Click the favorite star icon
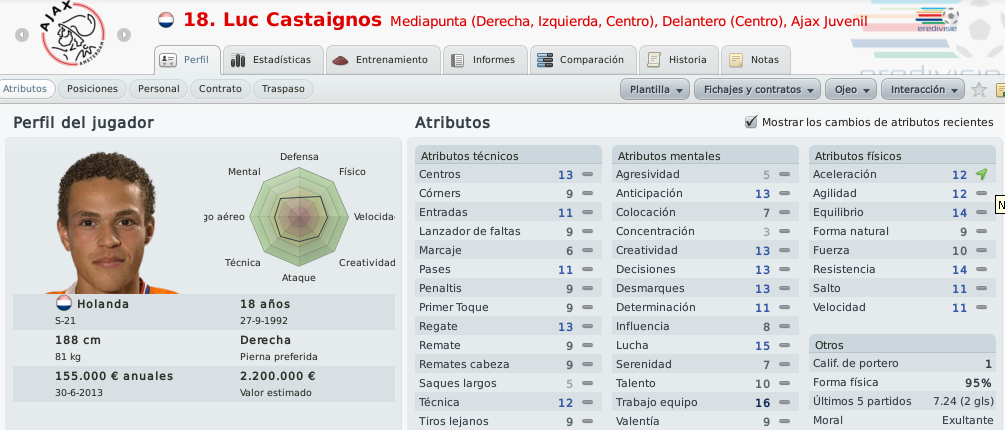Screen dimensions: 1005x430 coord(978,90)
